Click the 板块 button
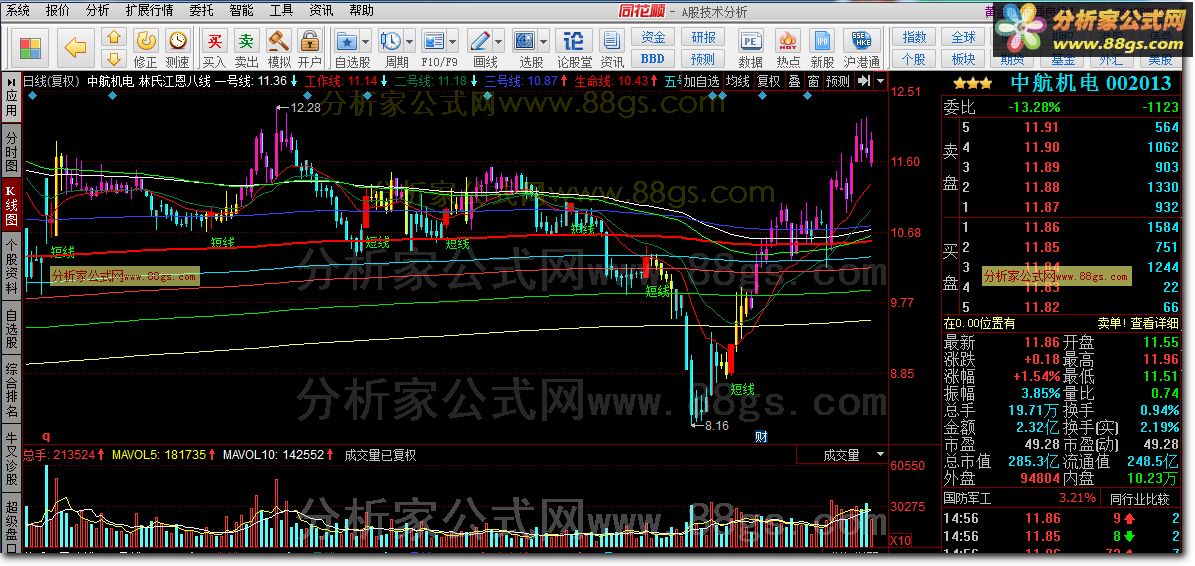The width and height of the screenshot is (1195, 566). (x=963, y=59)
